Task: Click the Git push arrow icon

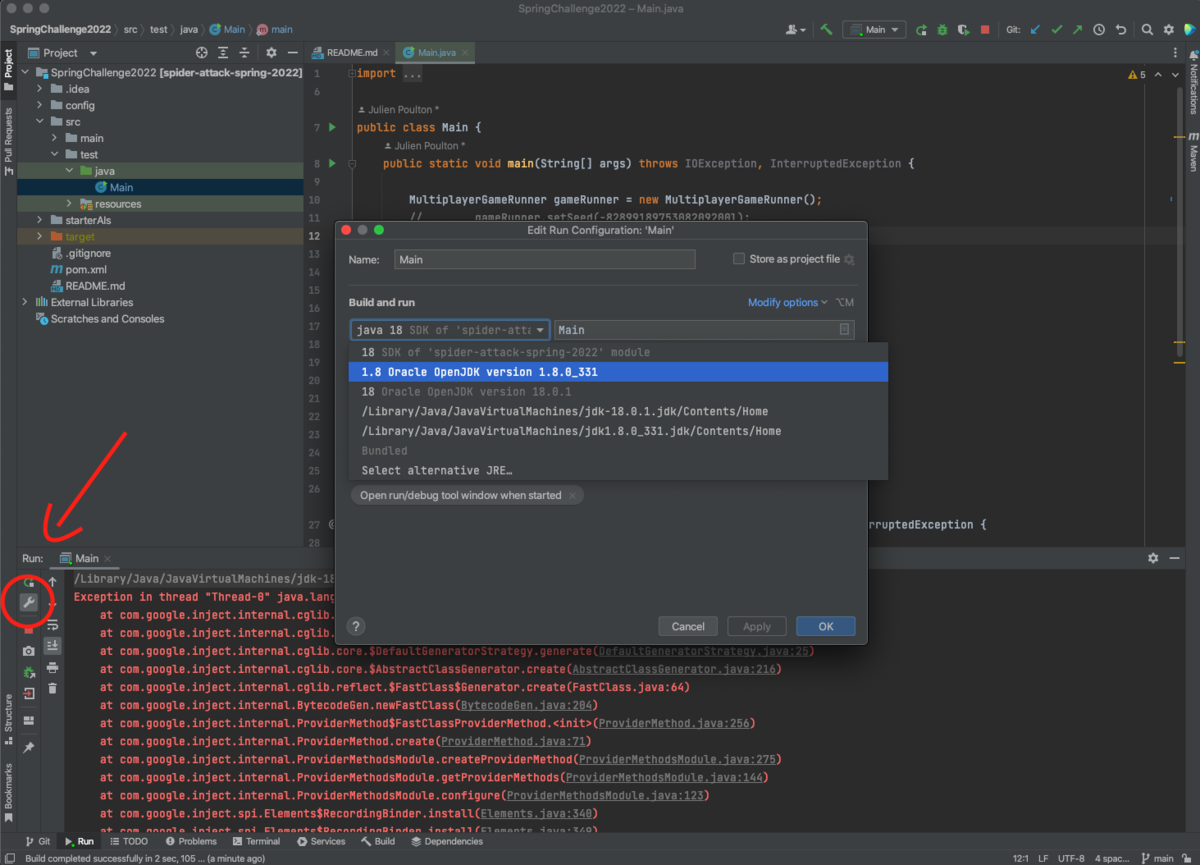Action: [1076, 30]
